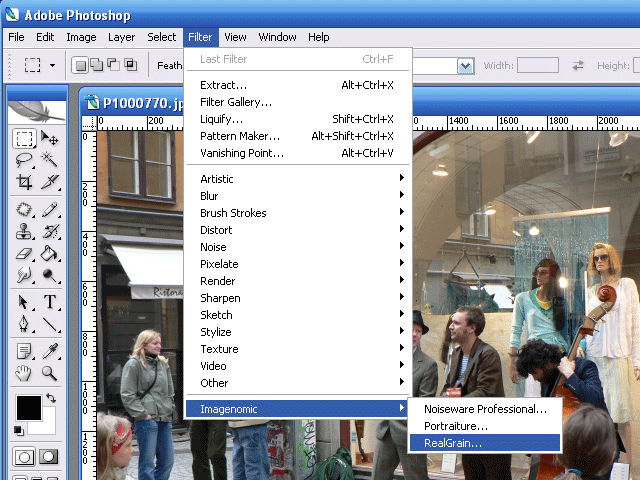
Task: Select the History Brush tool
Action: pyautogui.click(x=50, y=231)
